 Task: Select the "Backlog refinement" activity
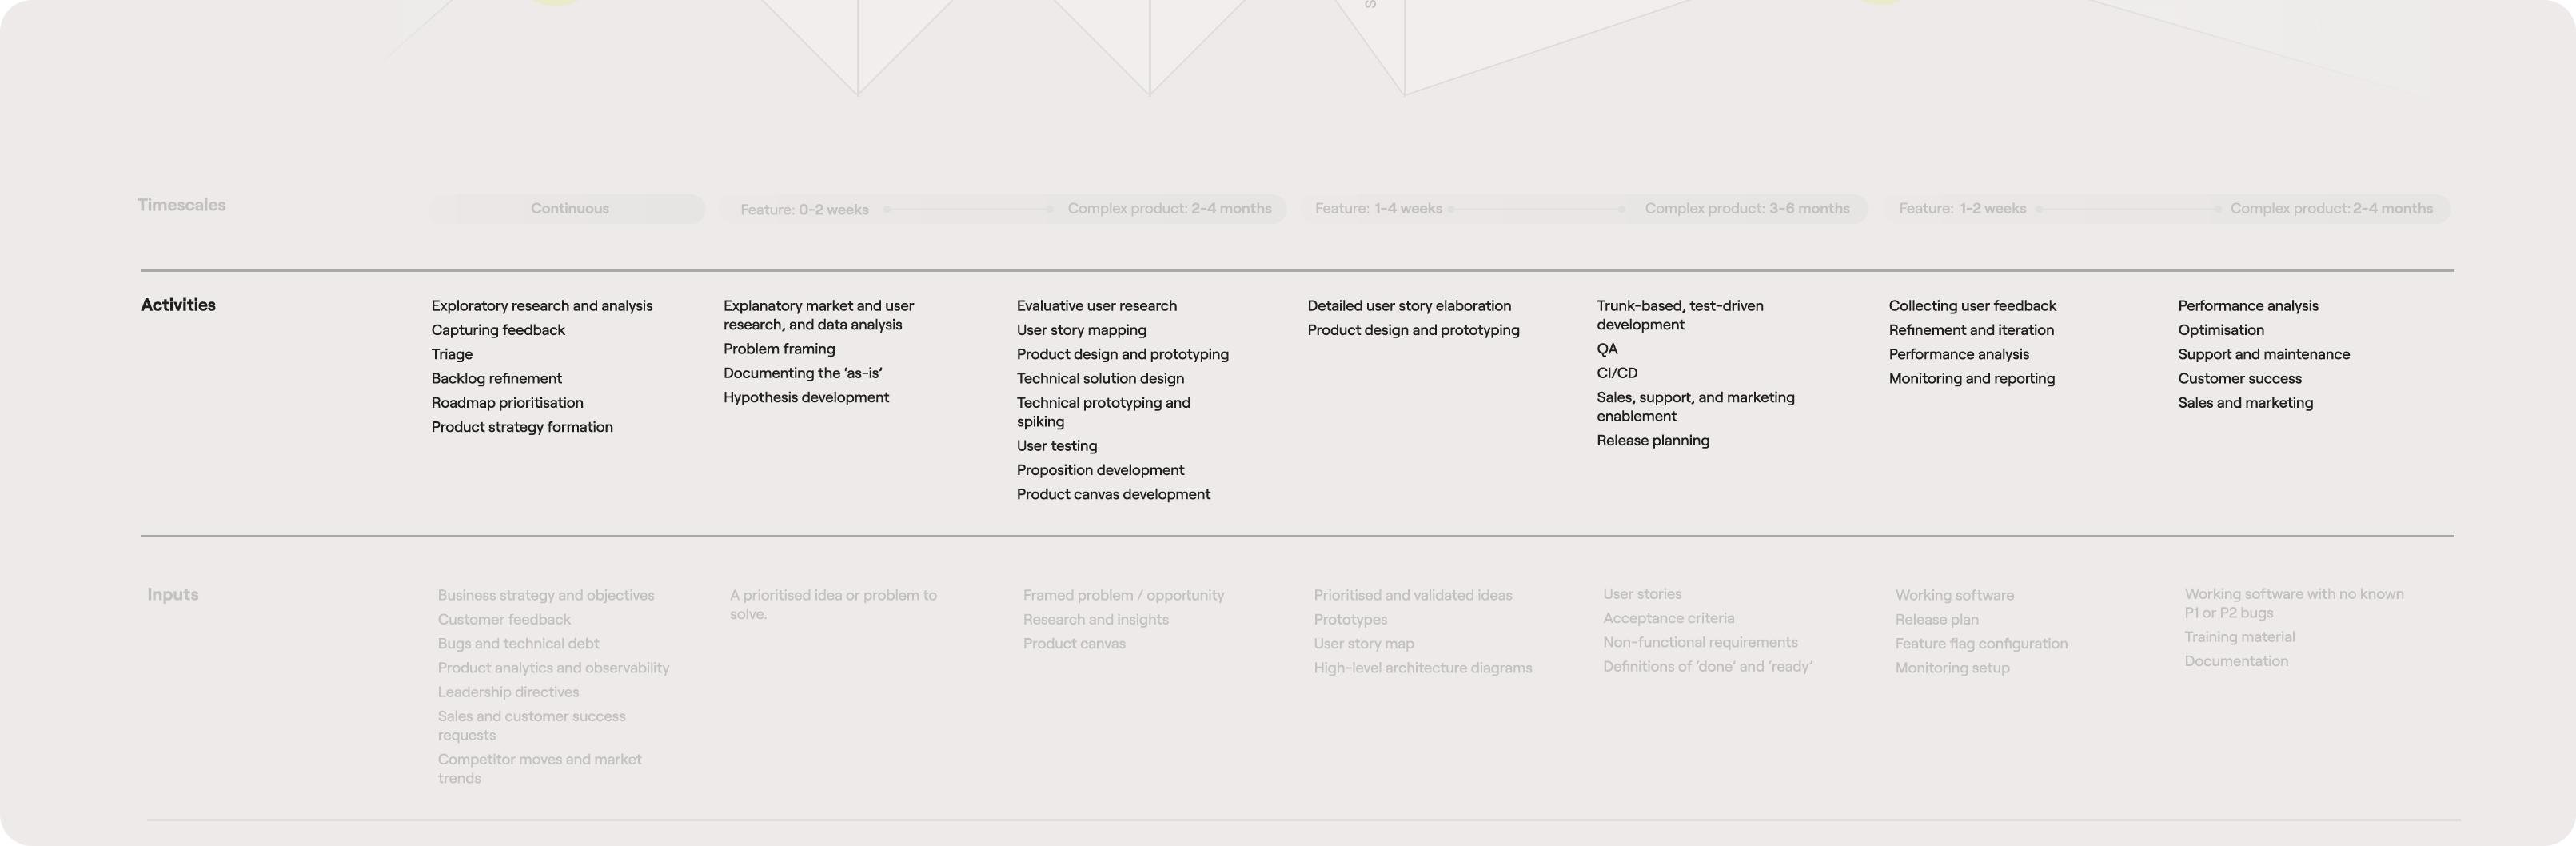tap(496, 379)
